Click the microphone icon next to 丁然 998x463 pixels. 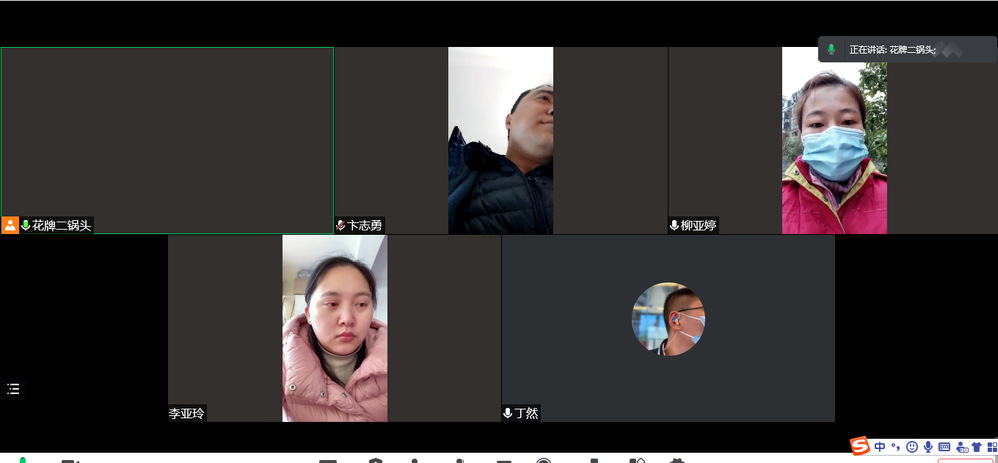pyautogui.click(x=508, y=413)
